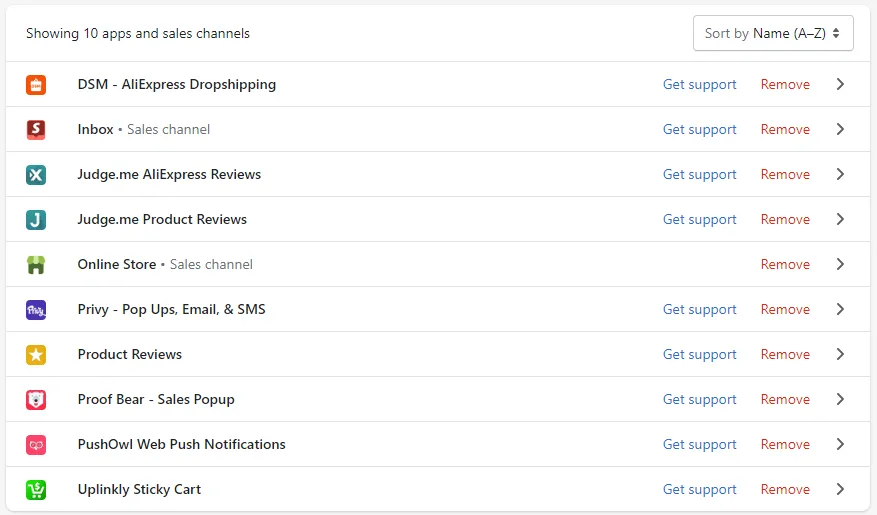The height and width of the screenshot is (515, 877).
Task: Expand the Uplinkly Sticky Cart row chevron
Action: pyautogui.click(x=840, y=489)
